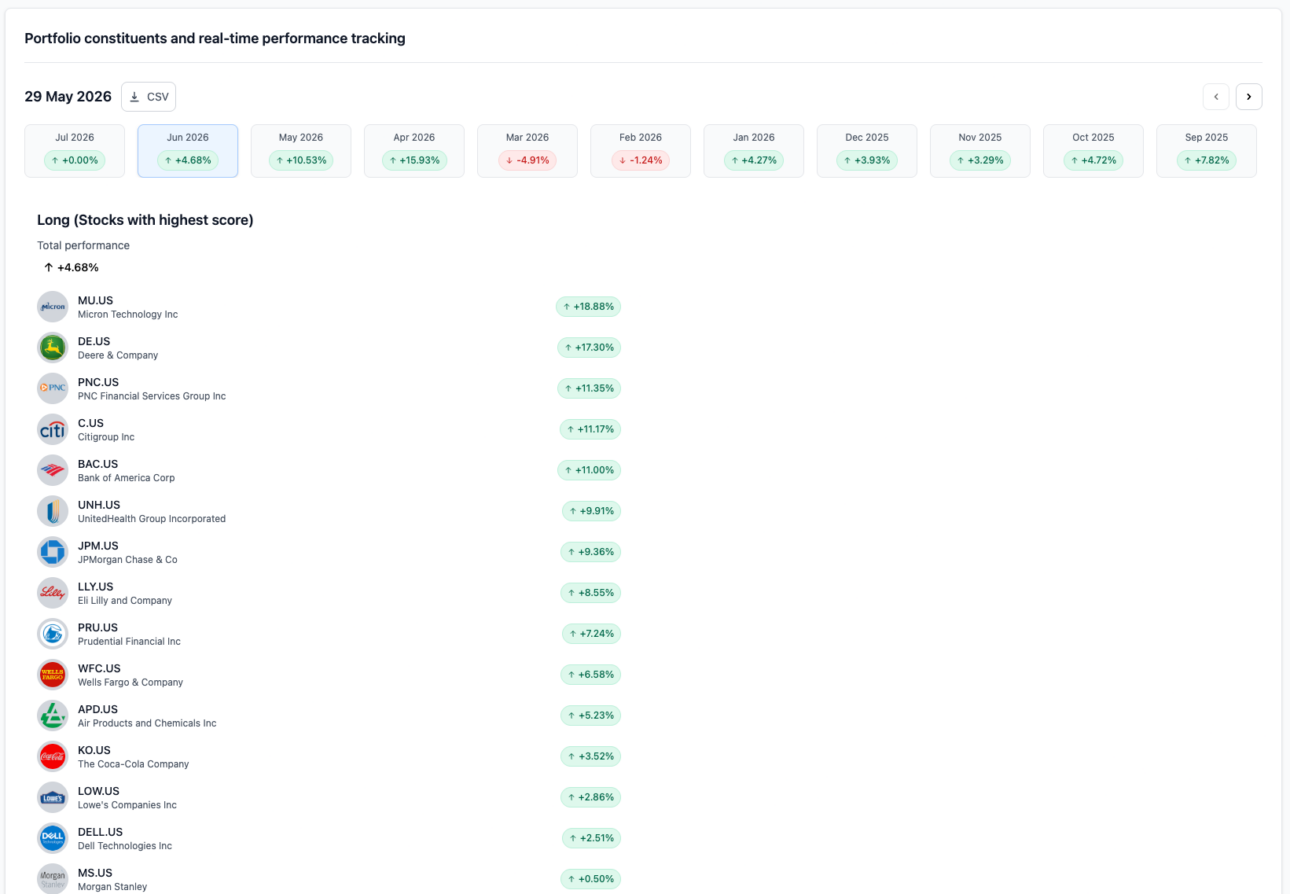Click the +9.91% UnitedHealth performance badge
Viewport: 1290px width, 894px height.
(x=591, y=511)
